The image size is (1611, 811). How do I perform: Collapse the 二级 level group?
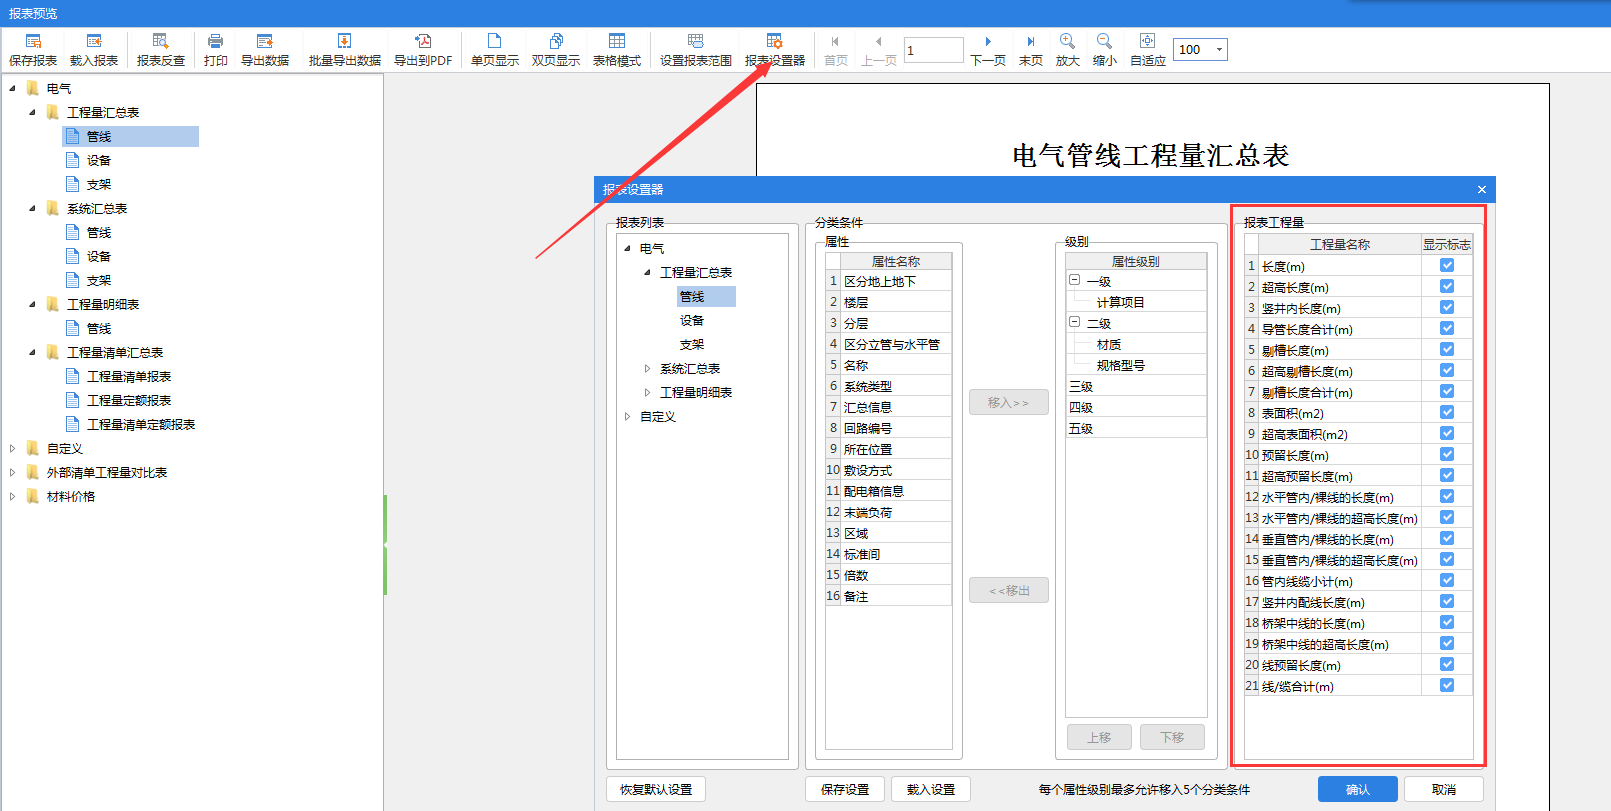[1075, 323]
